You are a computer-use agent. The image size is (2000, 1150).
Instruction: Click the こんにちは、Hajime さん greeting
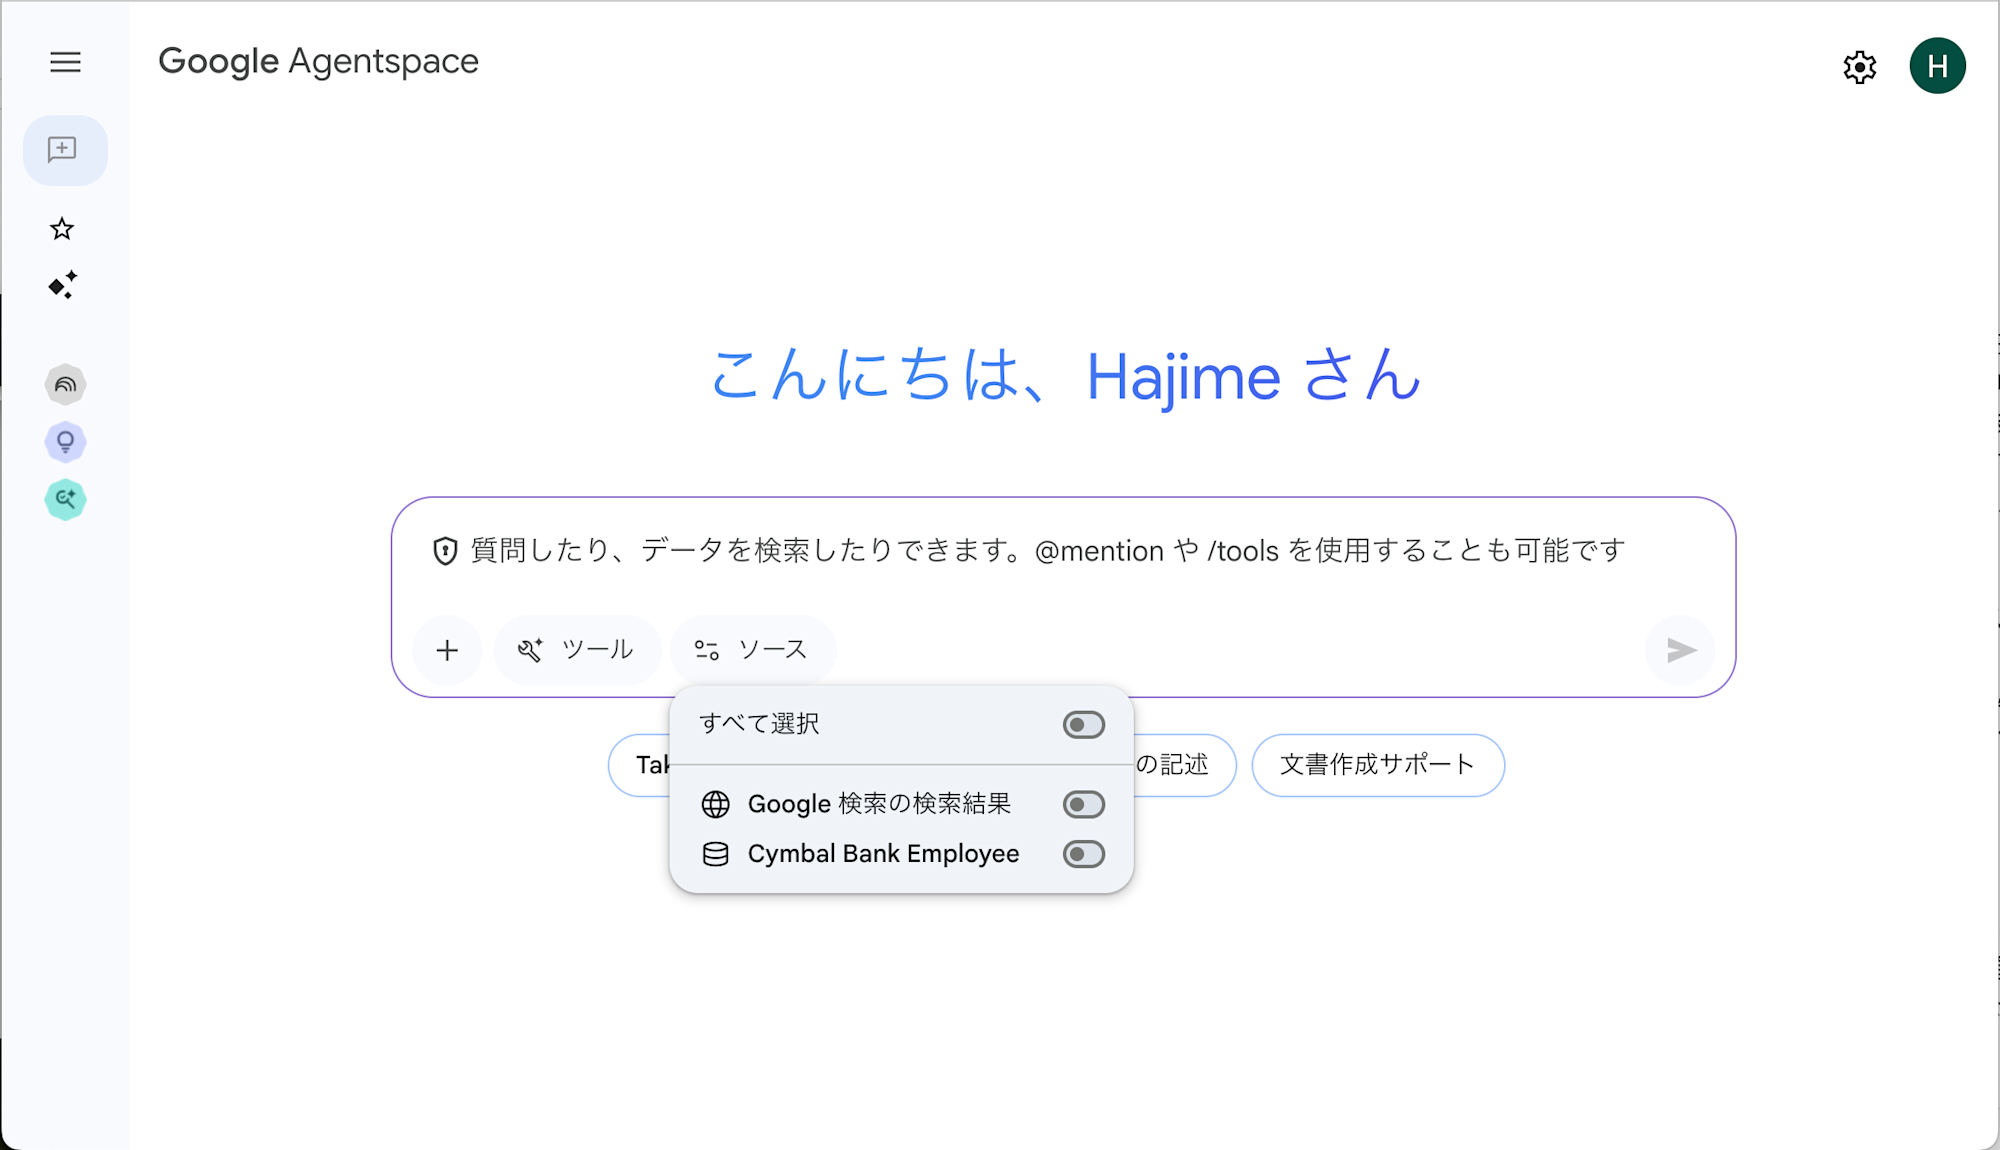coord(1064,377)
